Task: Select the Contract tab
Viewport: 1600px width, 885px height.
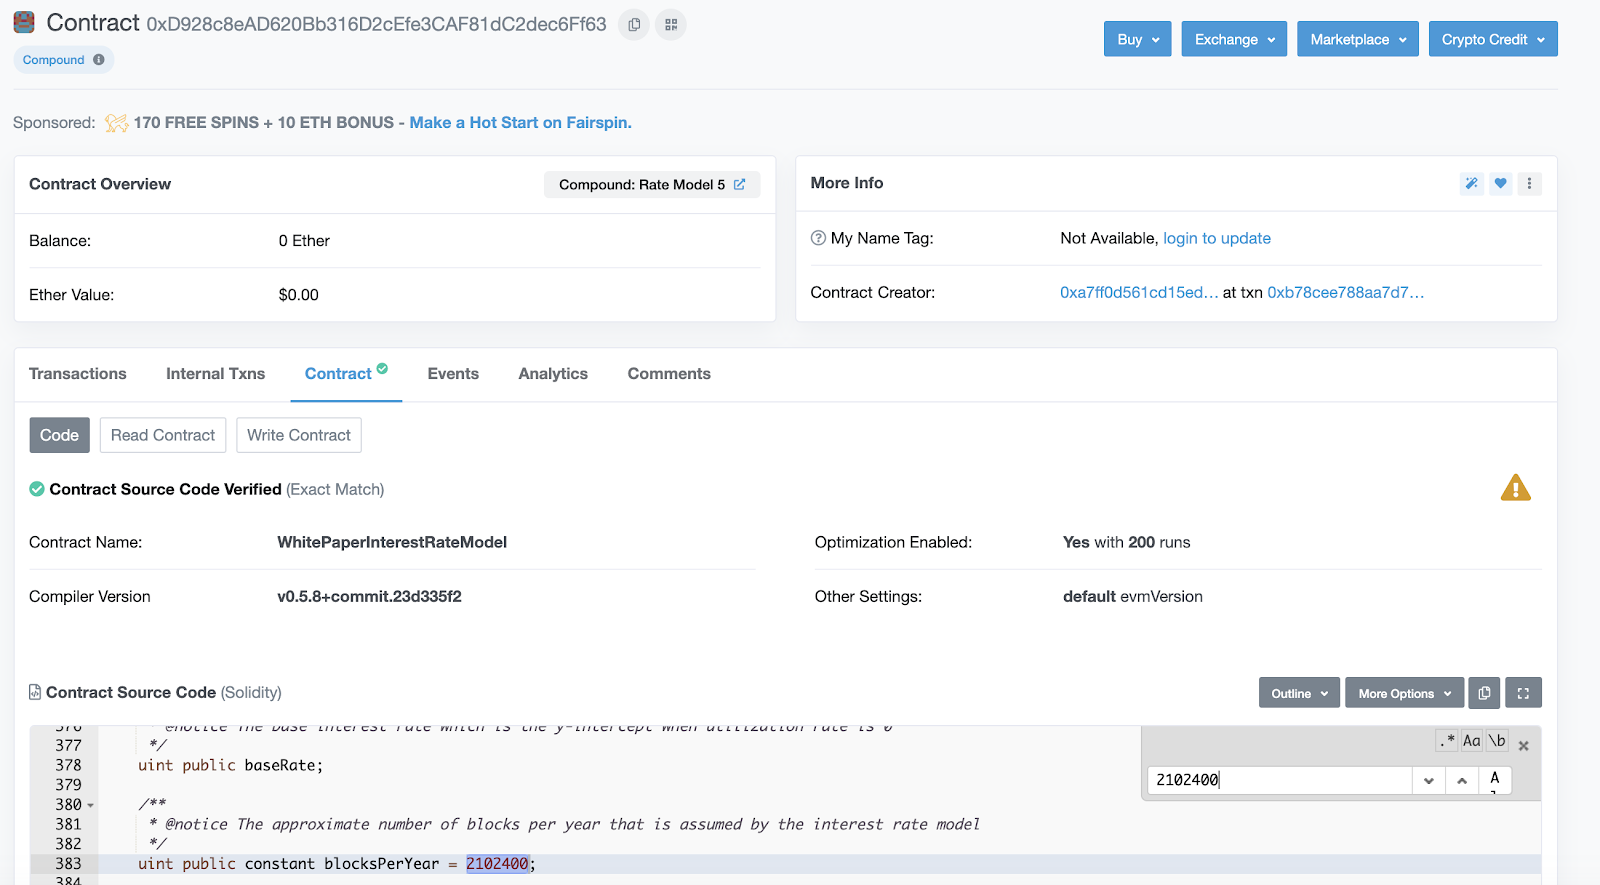Action: coord(346,374)
